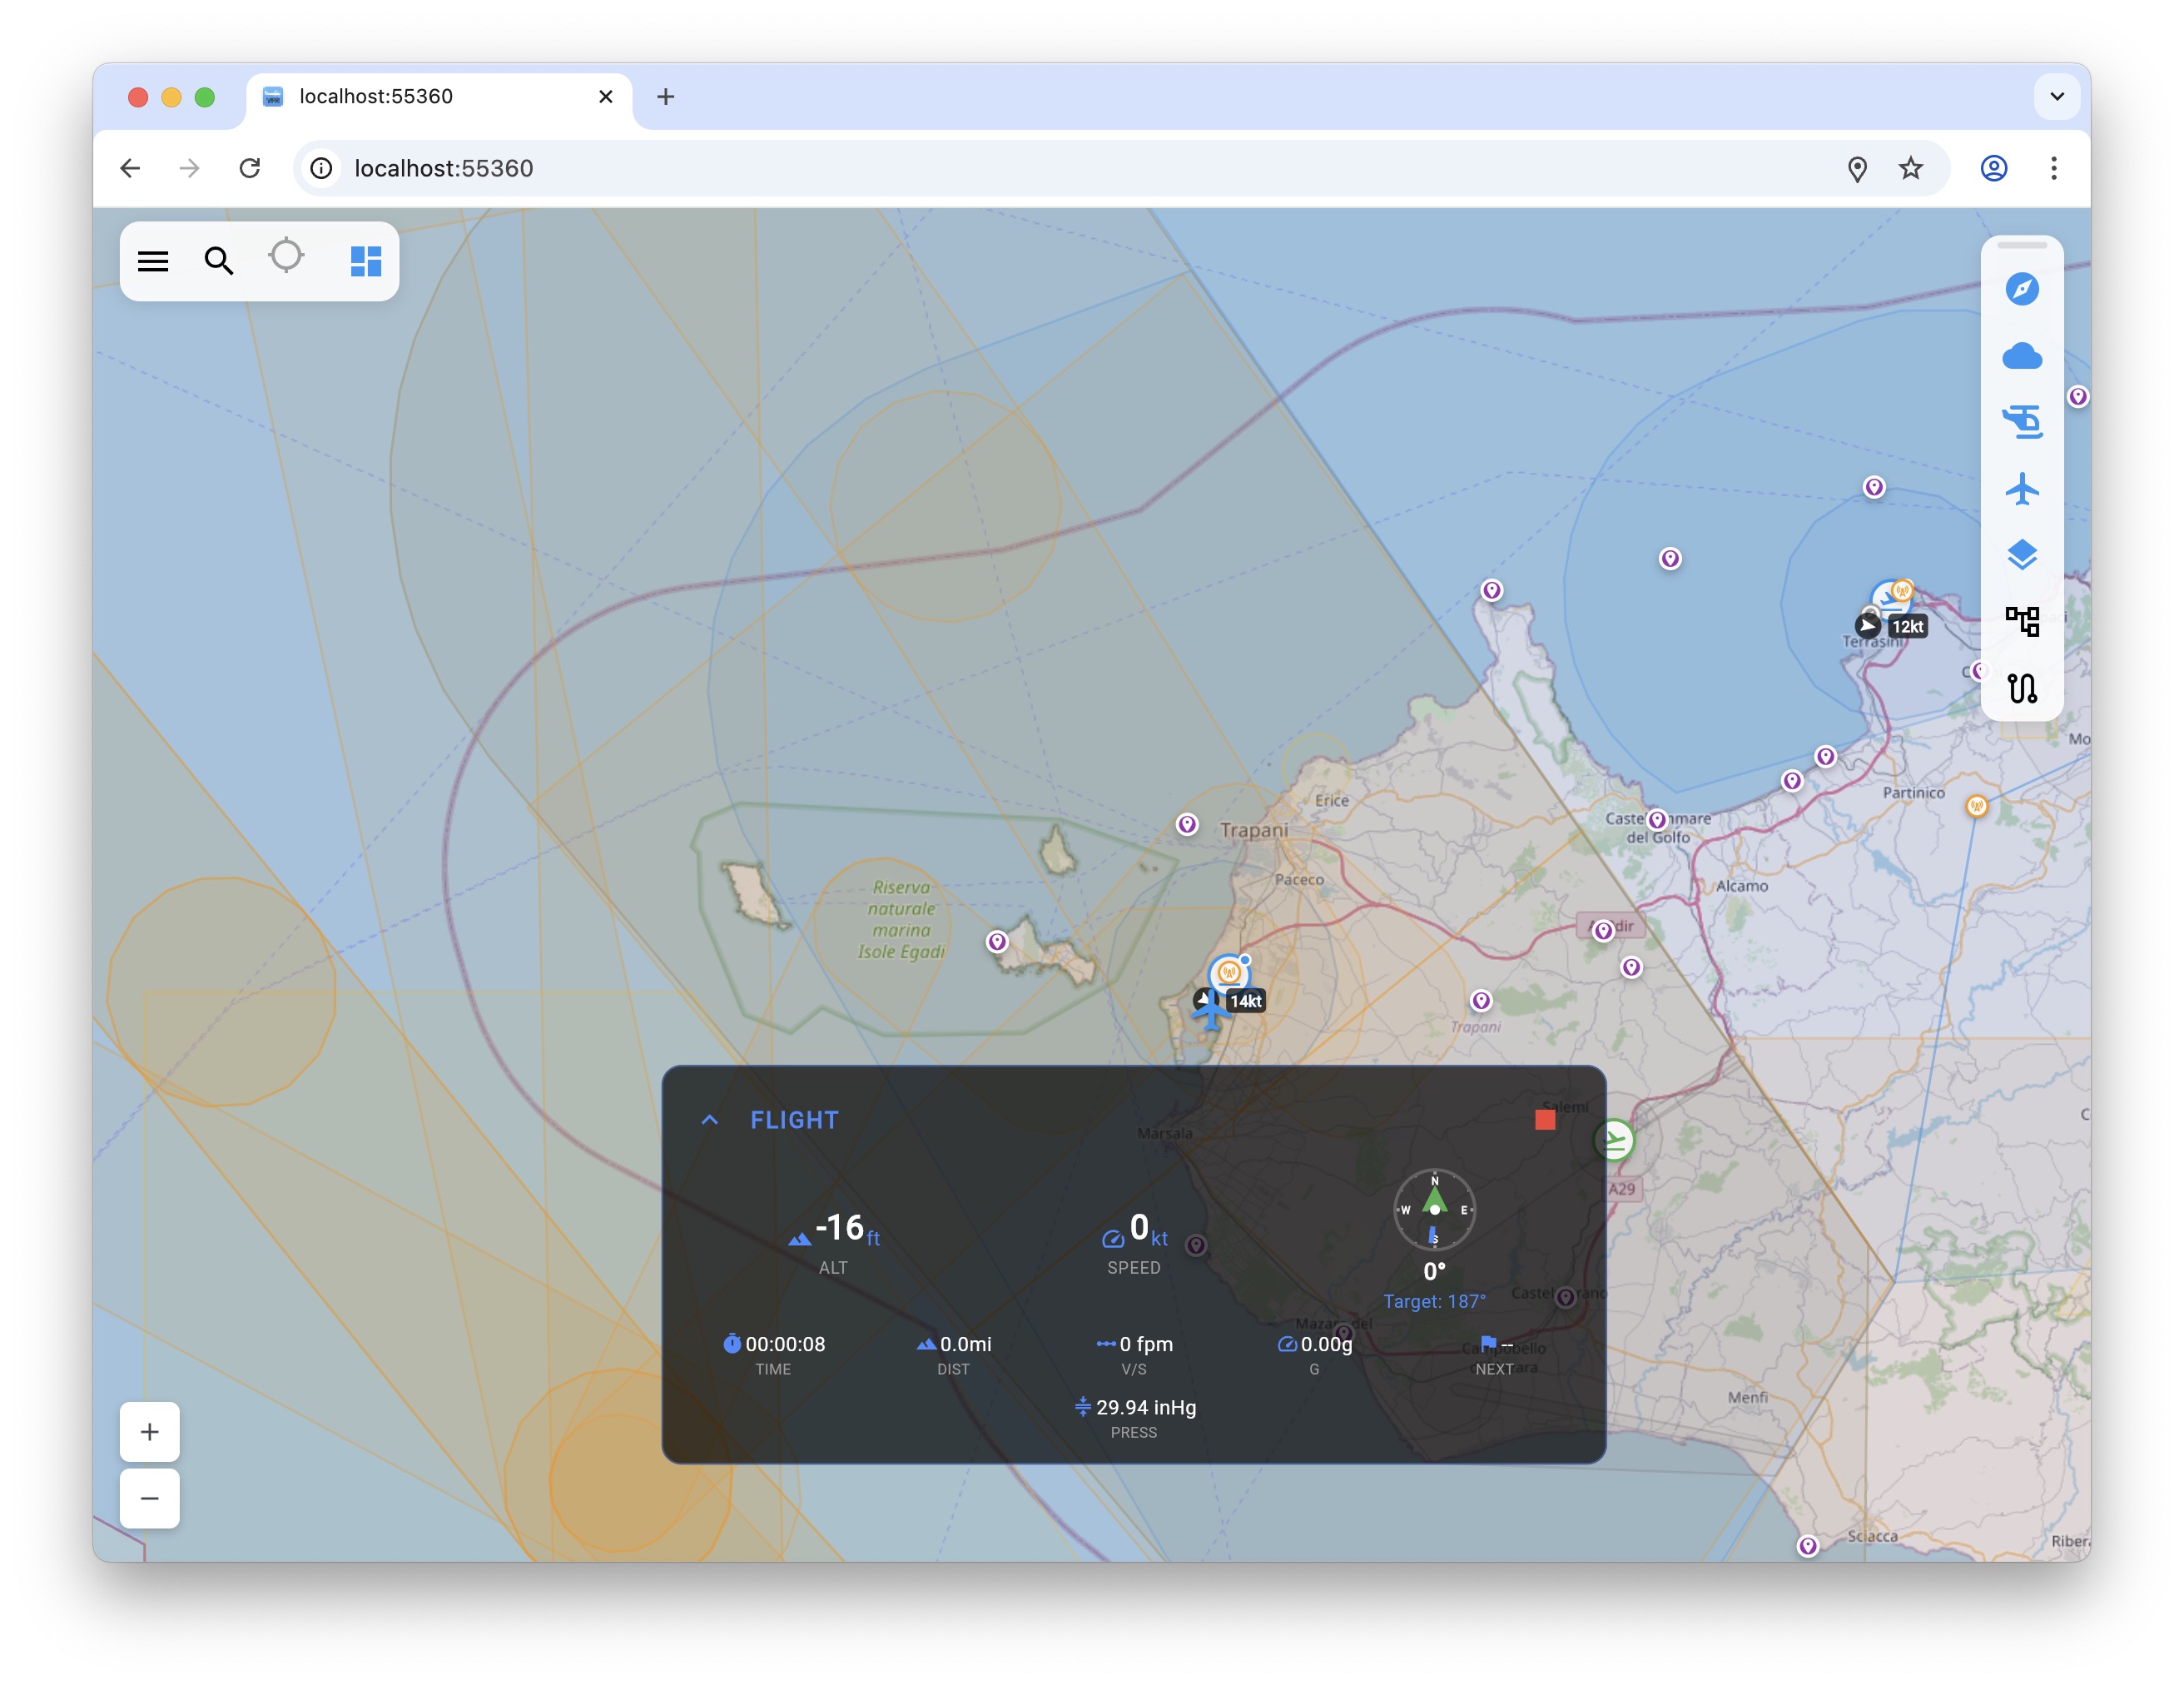Screen dimensions: 2184x1685
Task: Go back in browser history
Action: (130, 168)
